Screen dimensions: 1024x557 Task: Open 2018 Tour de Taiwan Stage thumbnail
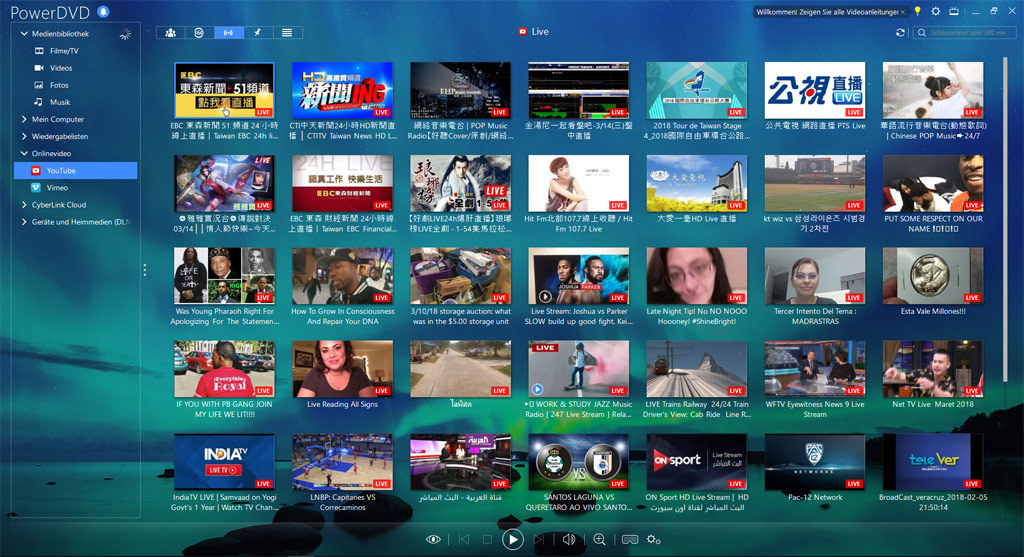[696, 90]
